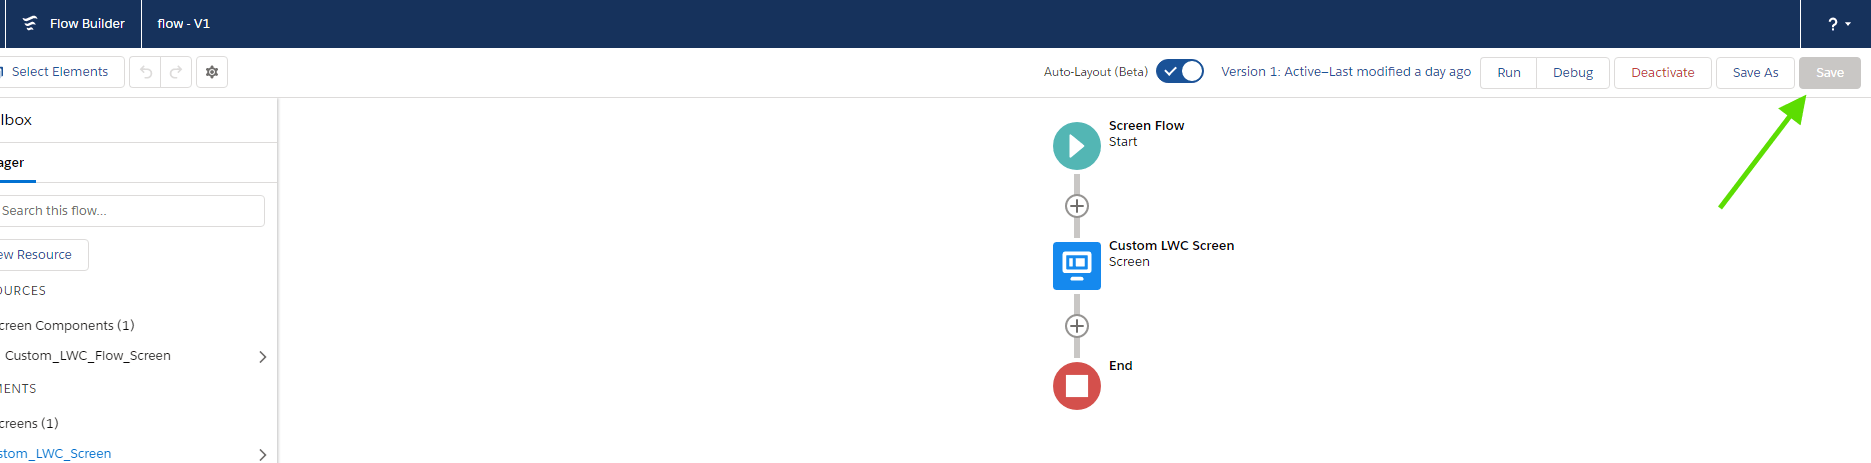Viewport: 1871px width, 463px height.
Task: Click the red End node icon
Action: (x=1076, y=386)
